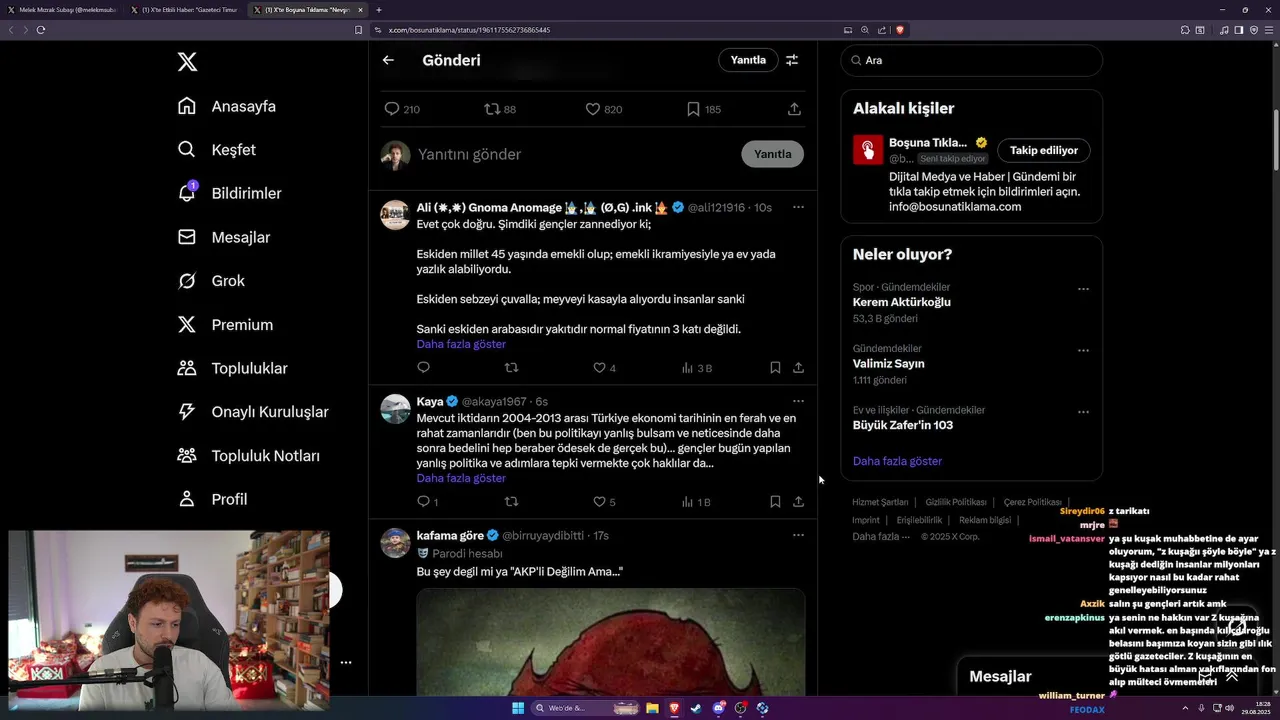Open the browser hamburger menu
Viewport: 1280px width, 720px height.
click(1269, 30)
